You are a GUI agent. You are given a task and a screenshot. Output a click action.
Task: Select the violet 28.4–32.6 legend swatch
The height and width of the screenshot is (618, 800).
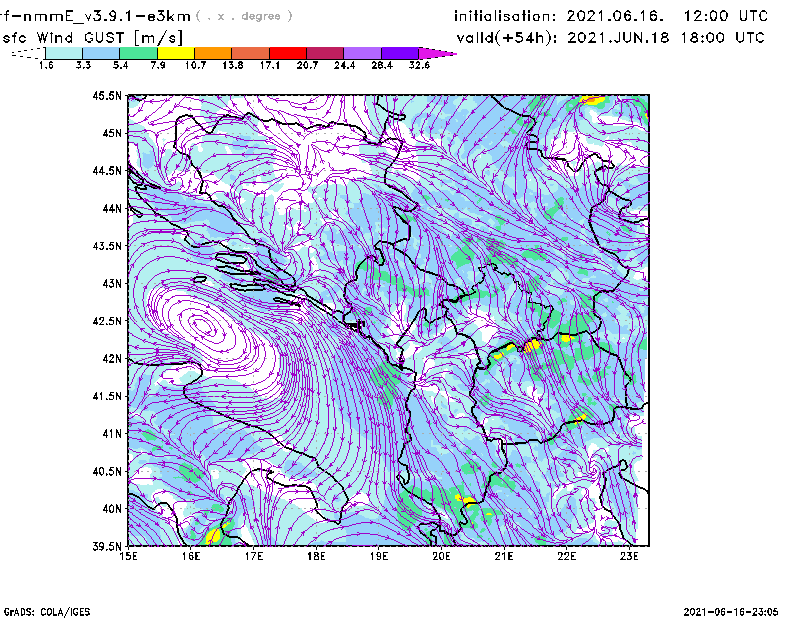click(x=400, y=53)
